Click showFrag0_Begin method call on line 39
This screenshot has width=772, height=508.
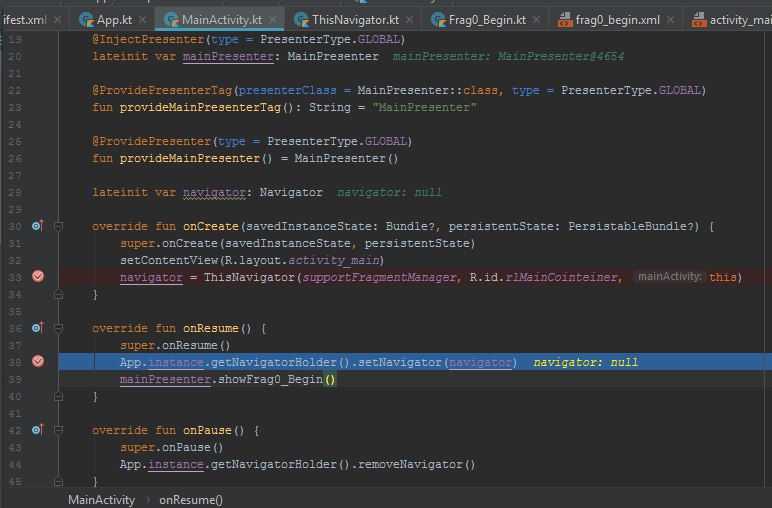click(x=270, y=380)
